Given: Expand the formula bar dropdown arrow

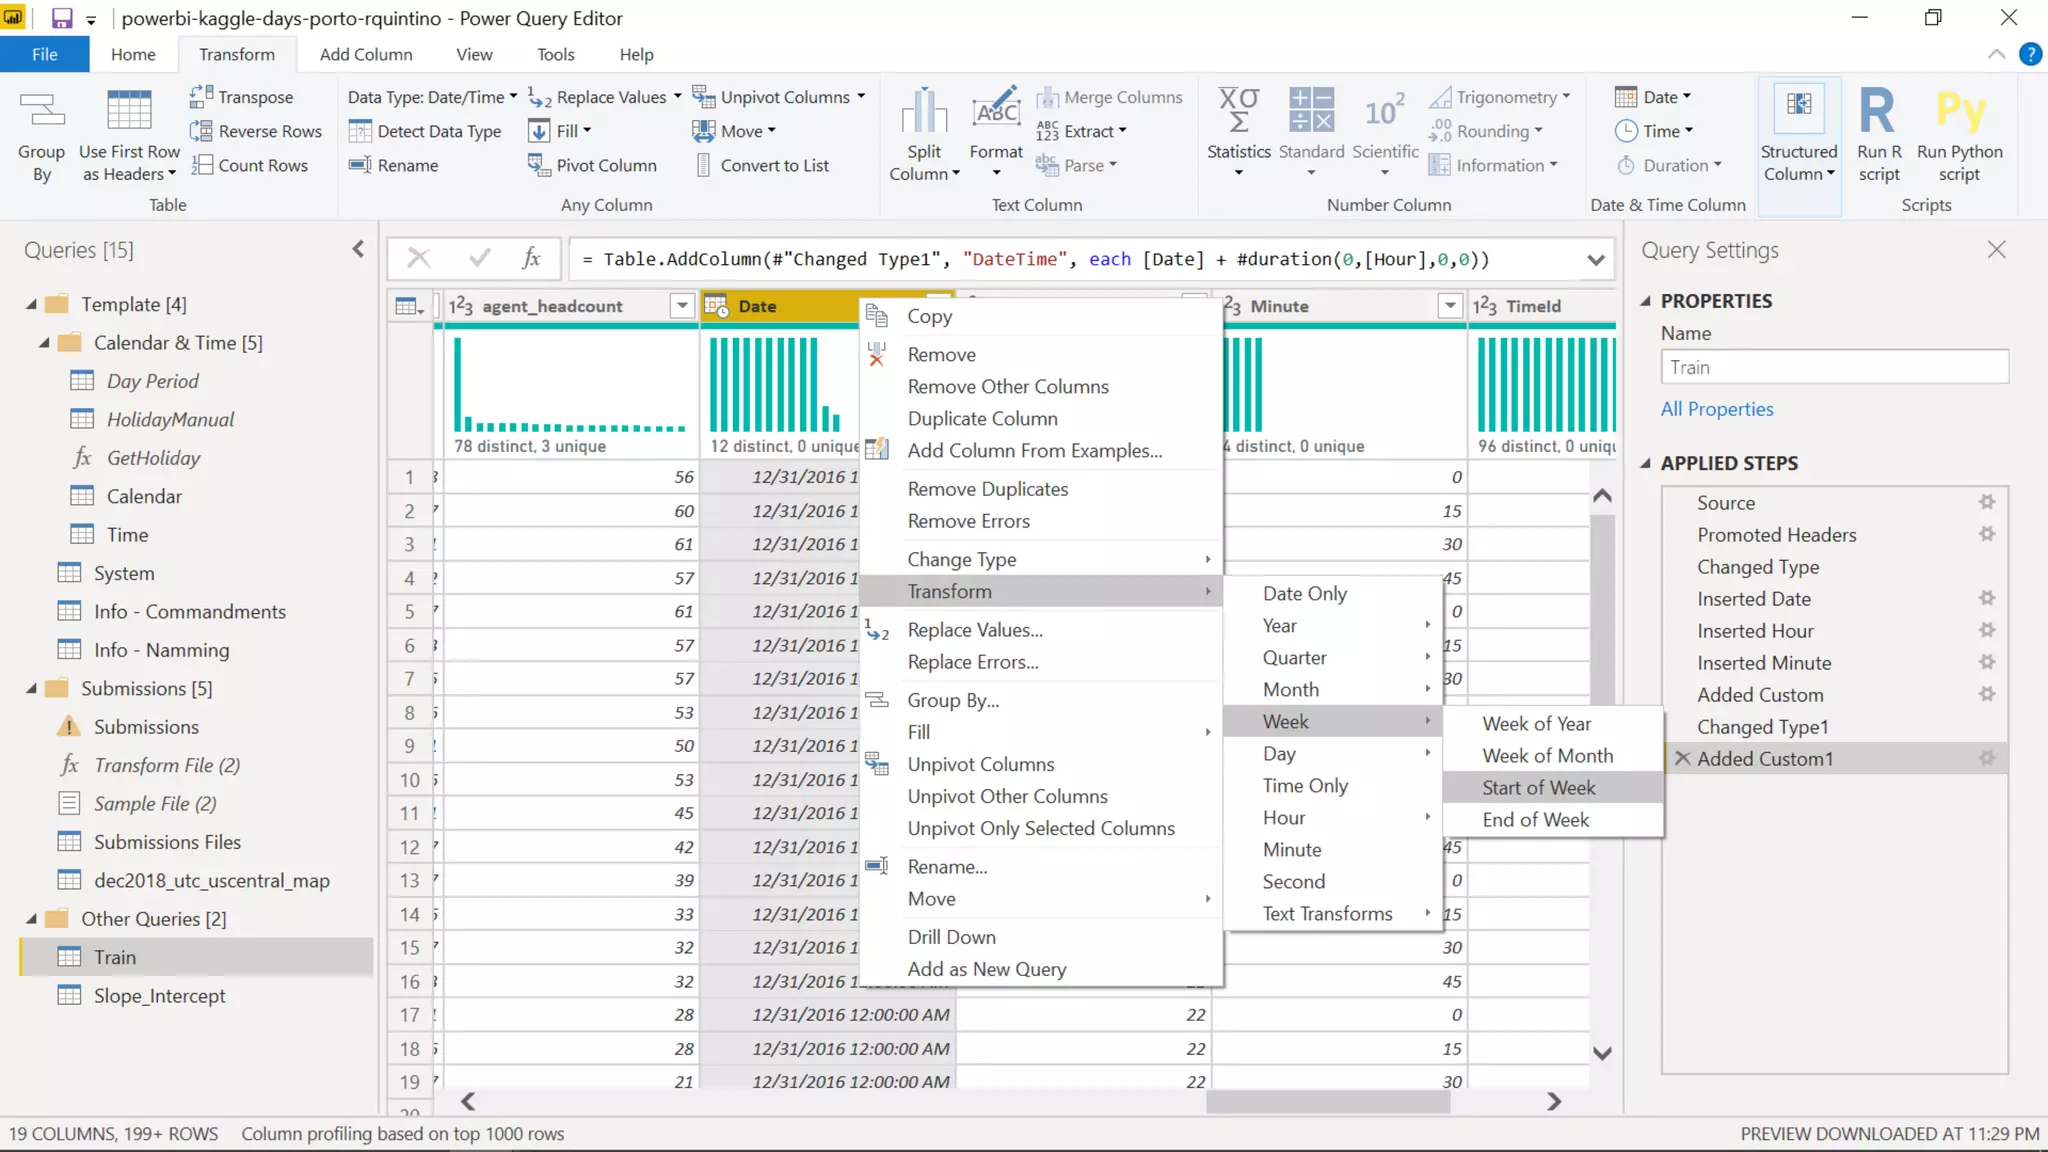Looking at the screenshot, I should (x=1595, y=260).
